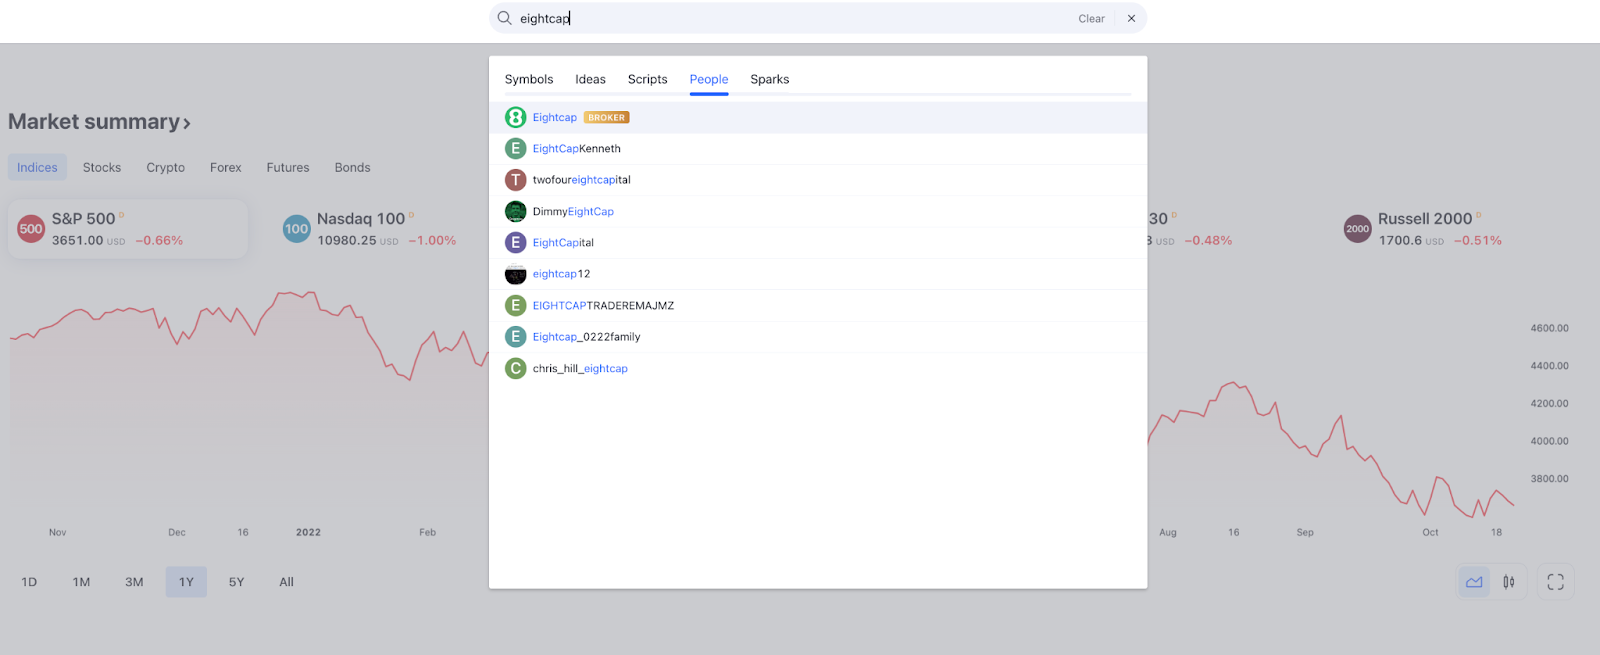Select the Indices category tab
Image resolution: width=1600 pixels, height=655 pixels.
37,167
